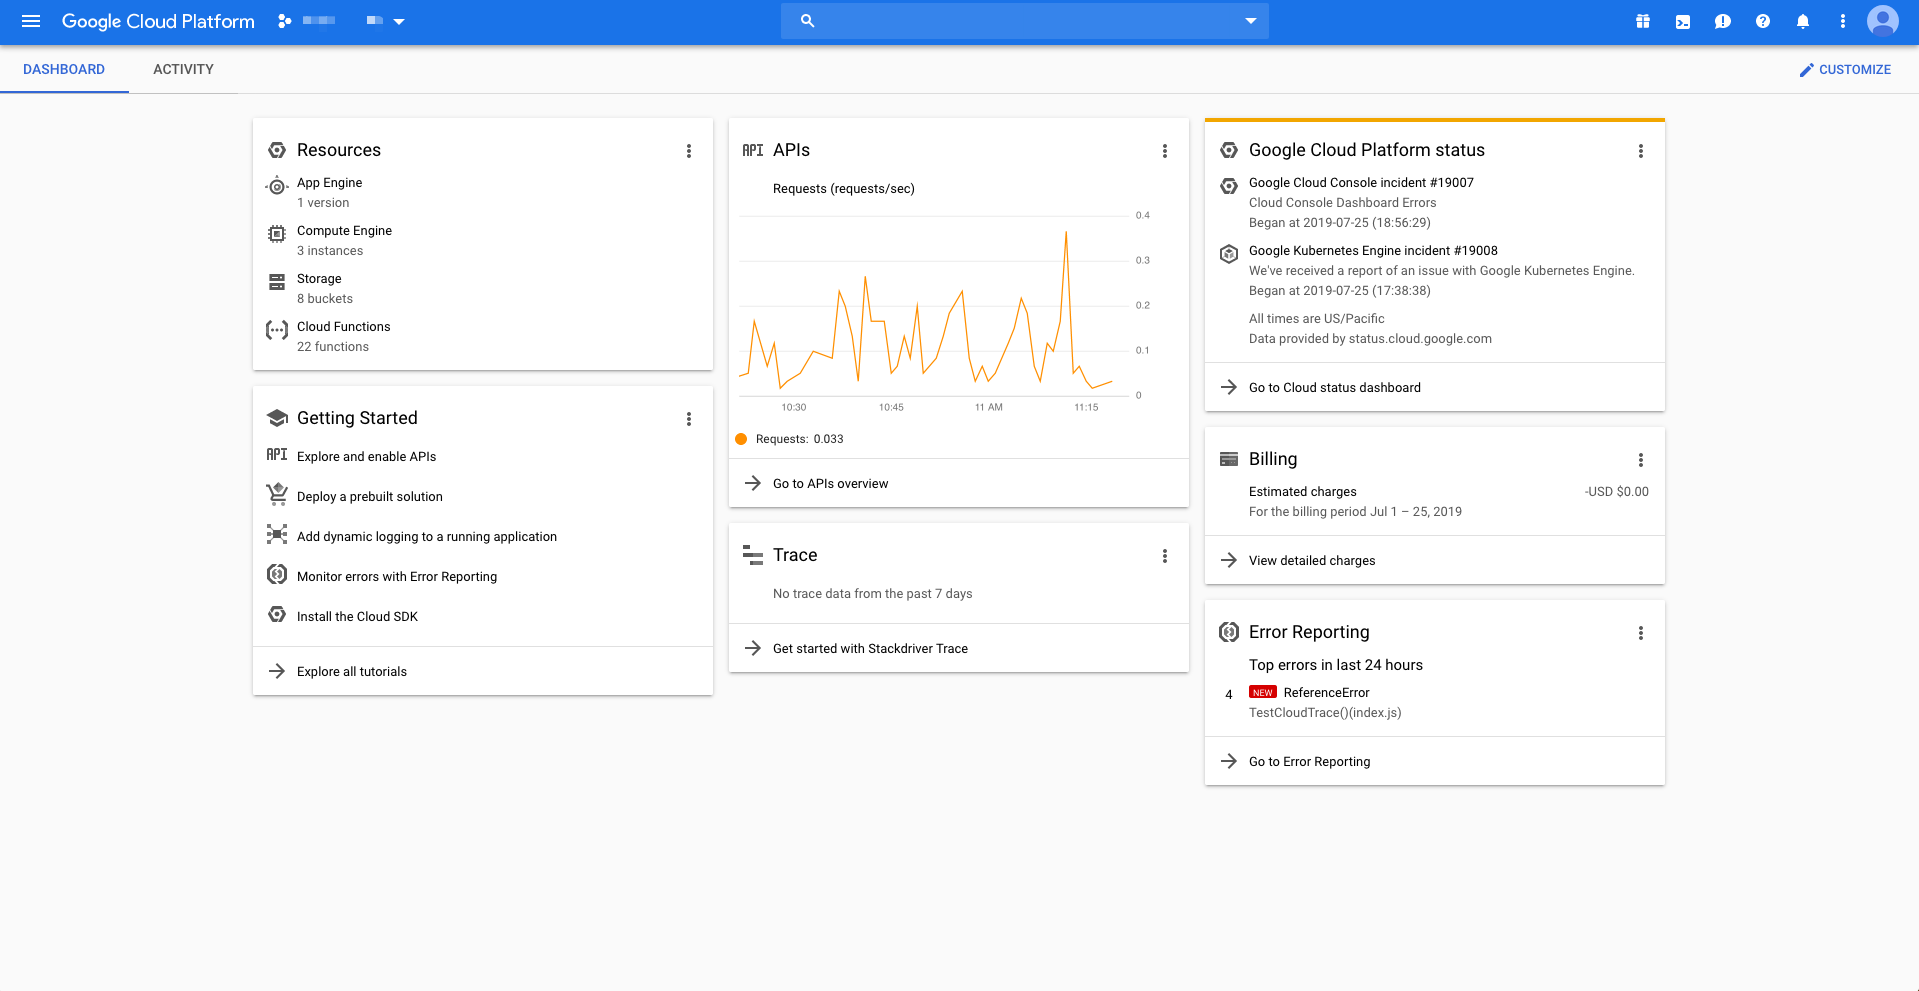Click the Install Cloud SDK icon
1919x991 pixels.
click(x=277, y=614)
